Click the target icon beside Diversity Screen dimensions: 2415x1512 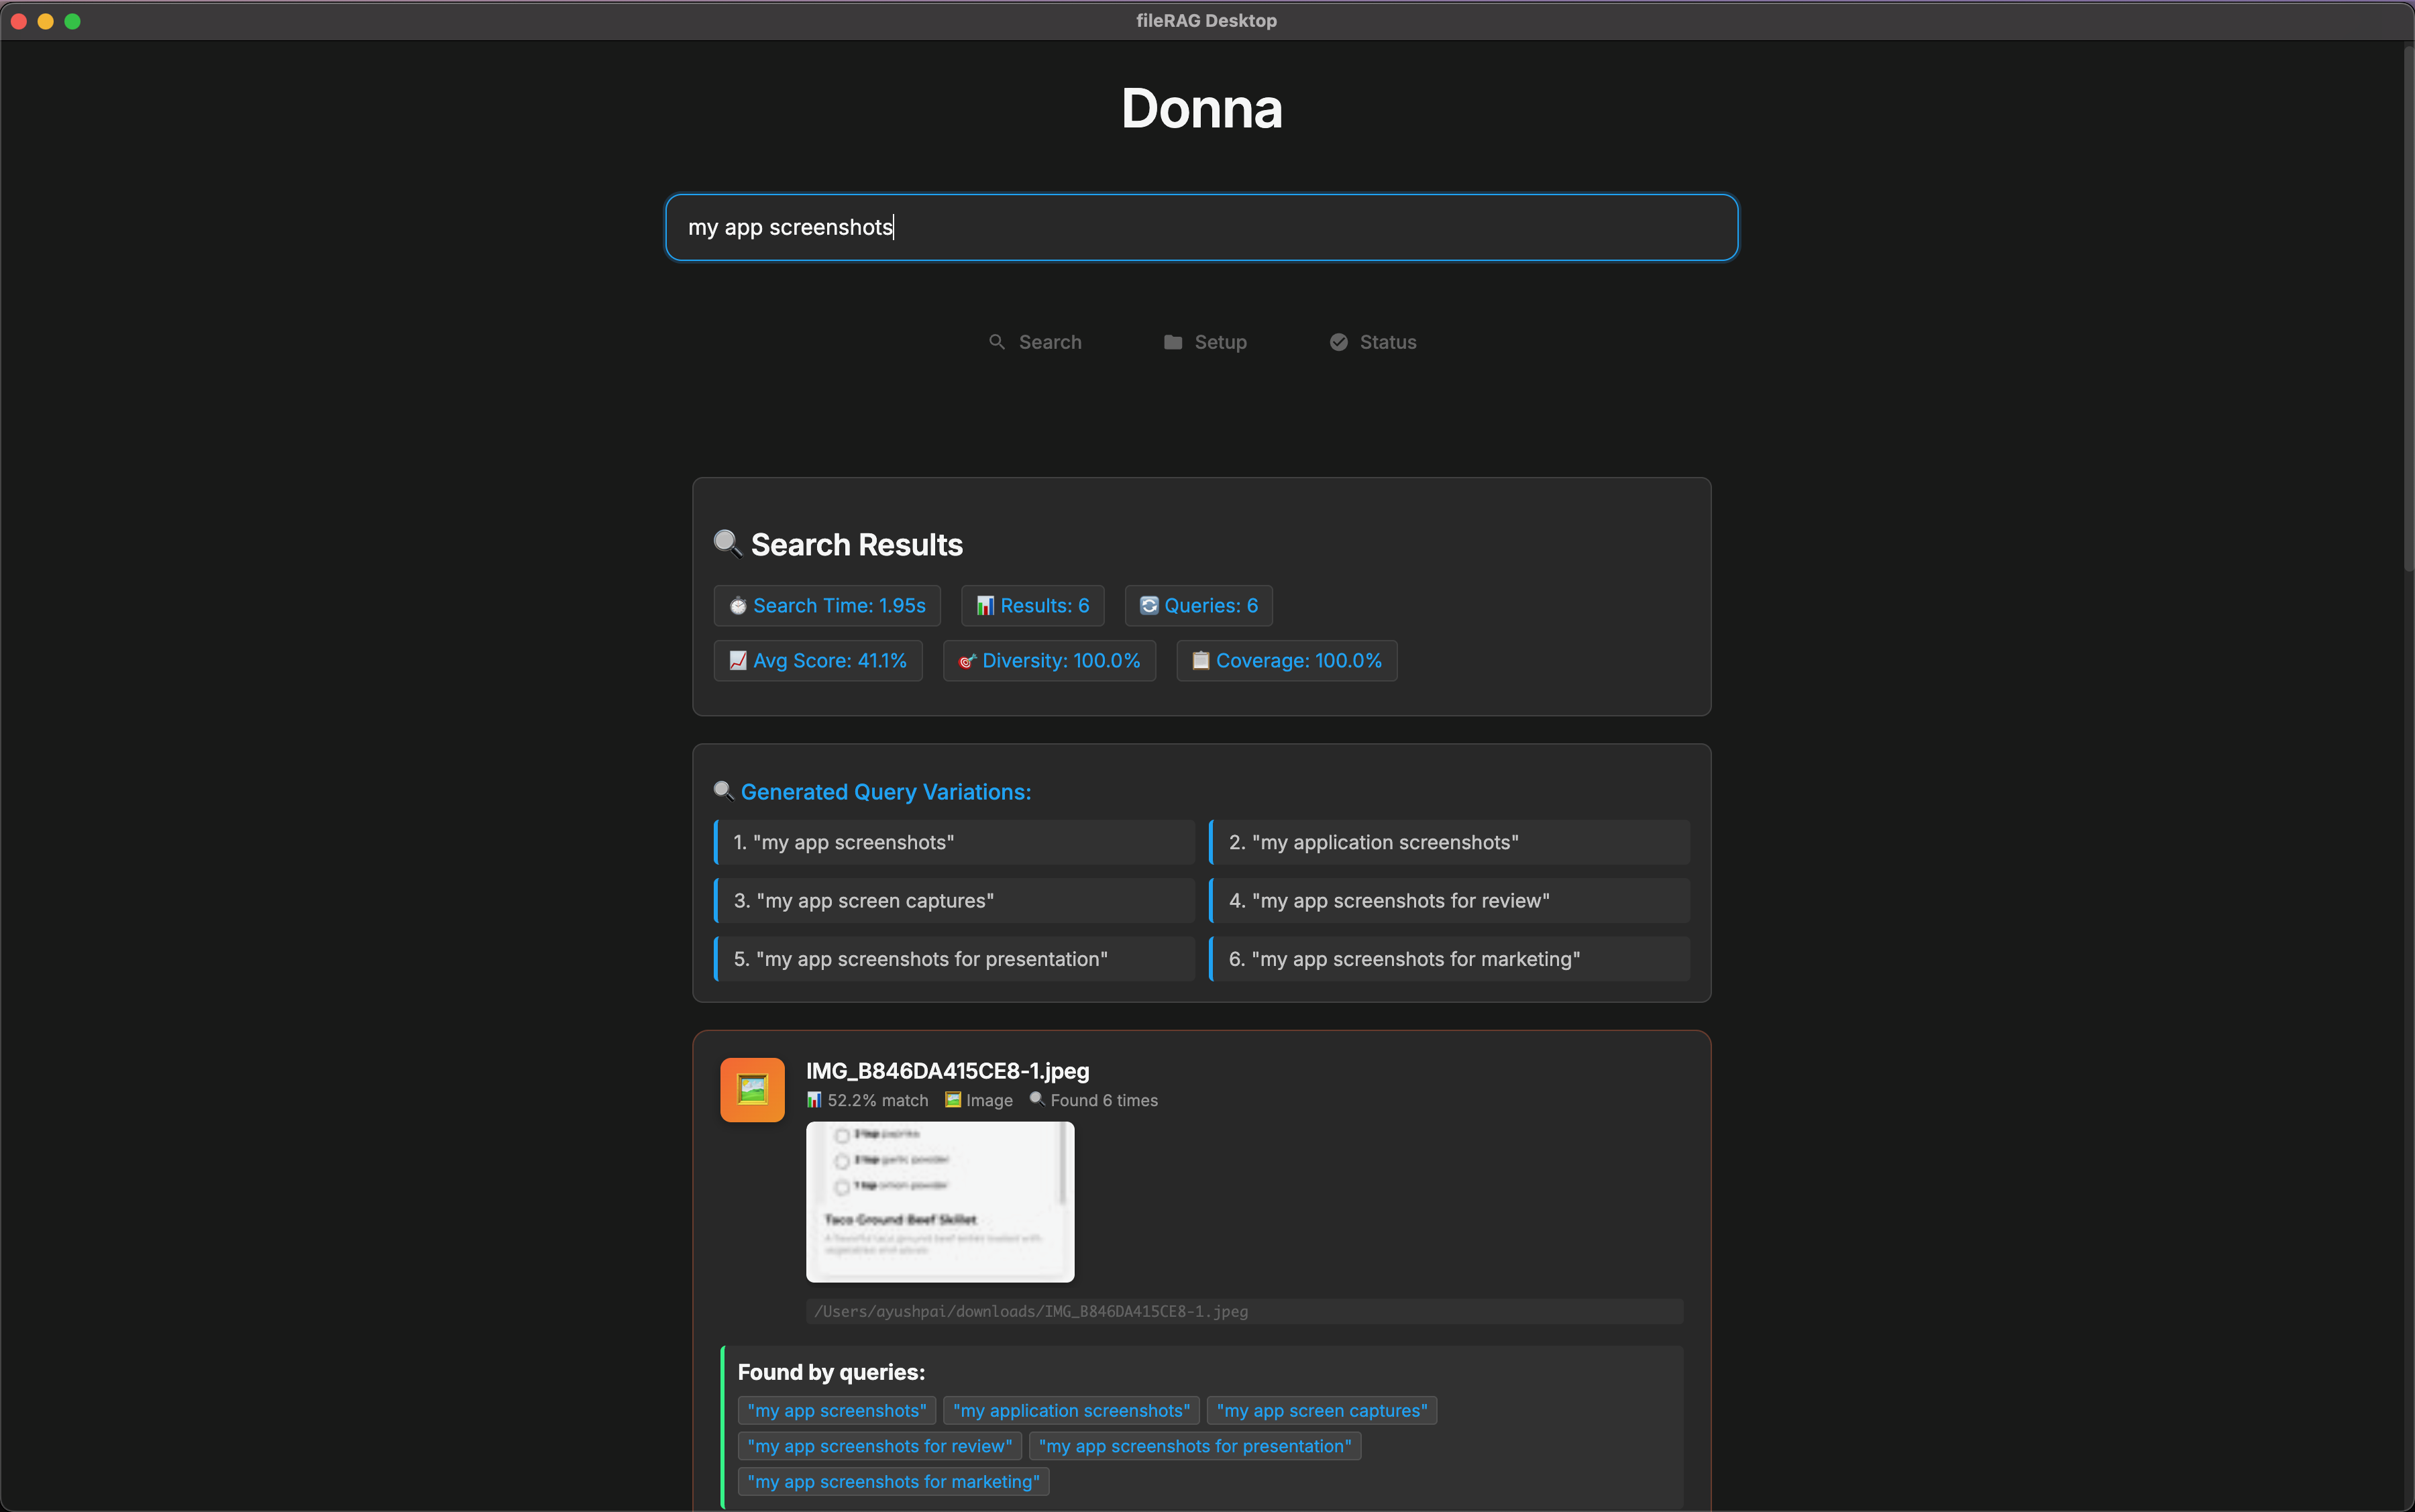click(966, 661)
